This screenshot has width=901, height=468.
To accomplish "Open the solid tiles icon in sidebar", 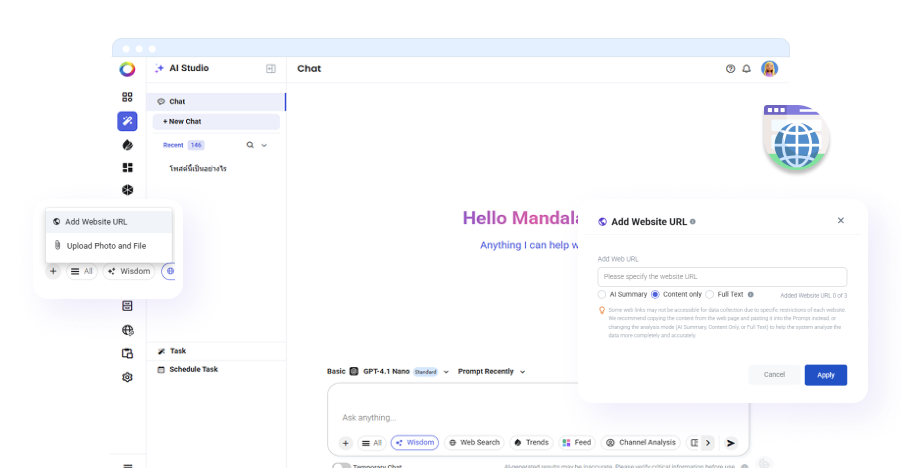I will [x=127, y=167].
